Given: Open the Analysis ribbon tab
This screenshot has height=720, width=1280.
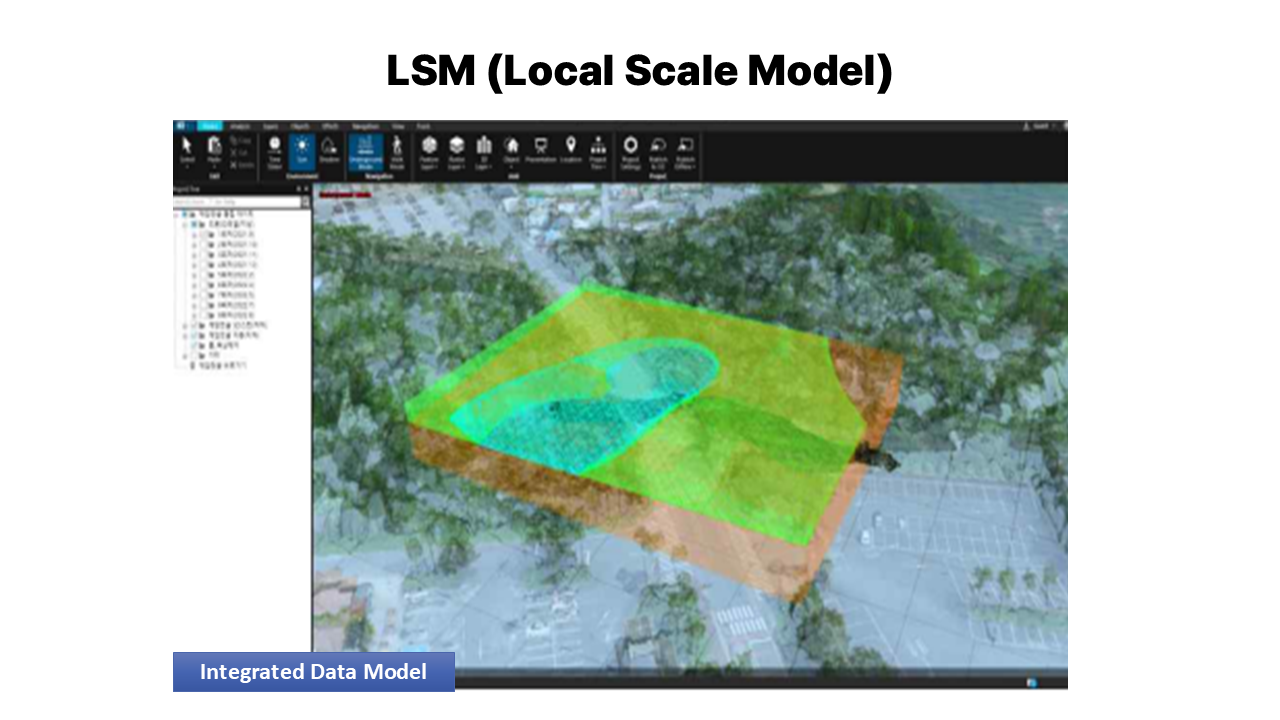Looking at the screenshot, I should point(240,127).
